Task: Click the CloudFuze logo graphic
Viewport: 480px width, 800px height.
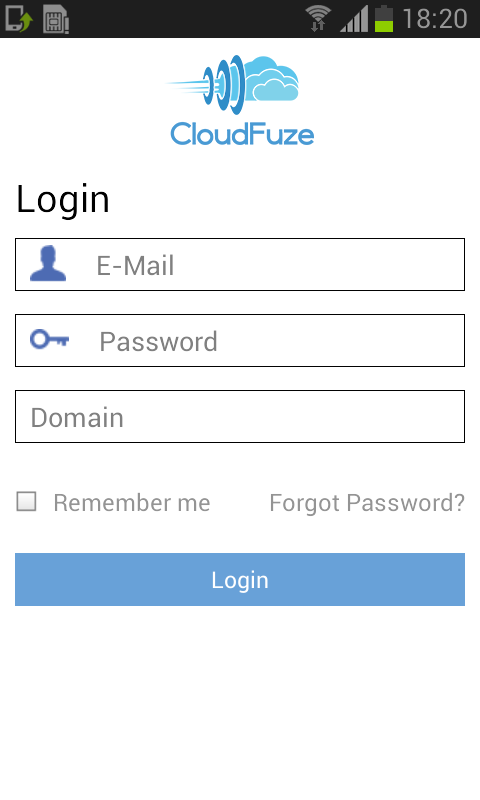Action: (240, 101)
